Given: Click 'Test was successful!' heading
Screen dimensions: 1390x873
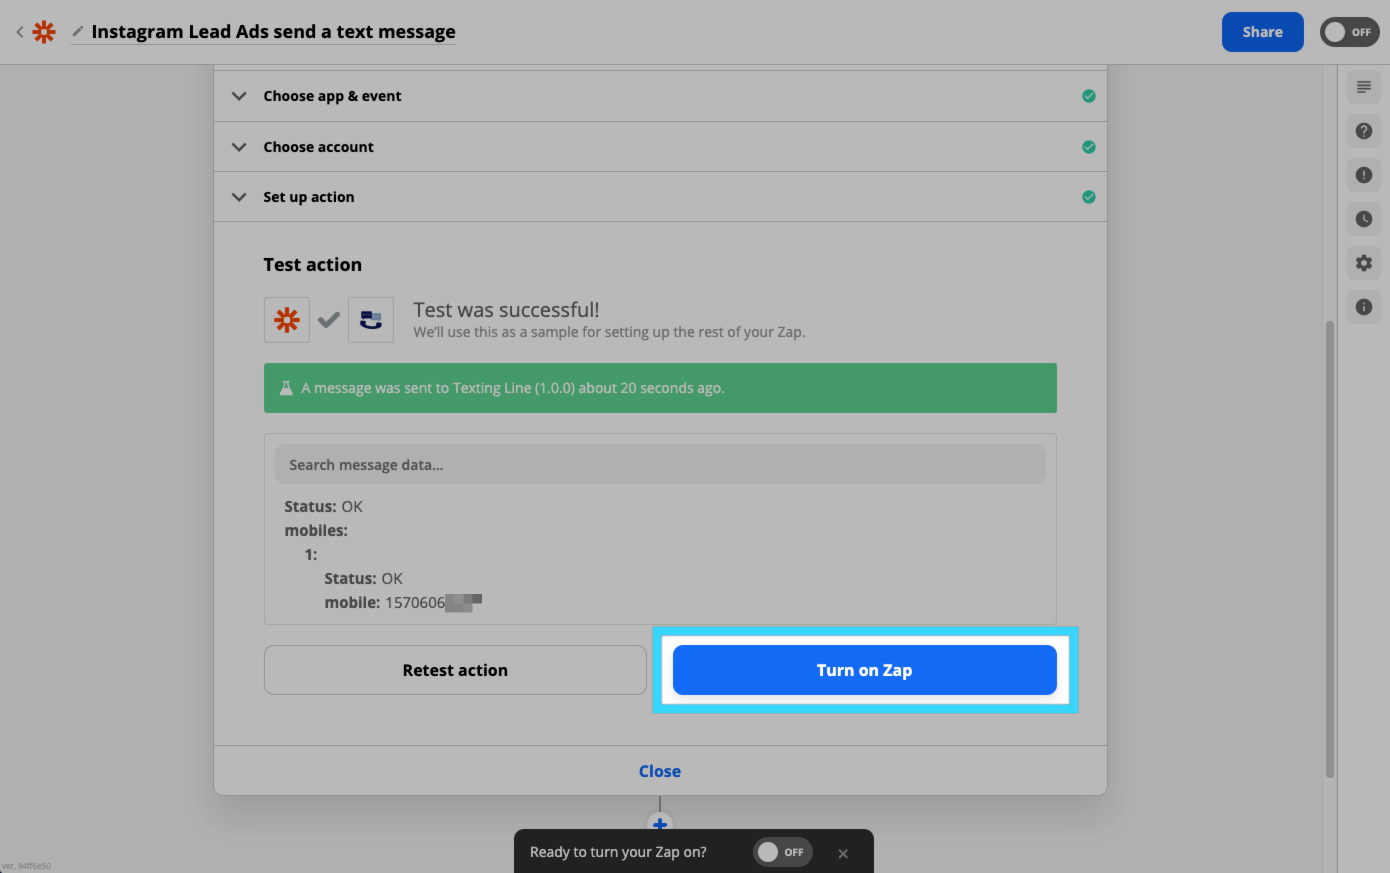Looking at the screenshot, I should click(x=506, y=310).
